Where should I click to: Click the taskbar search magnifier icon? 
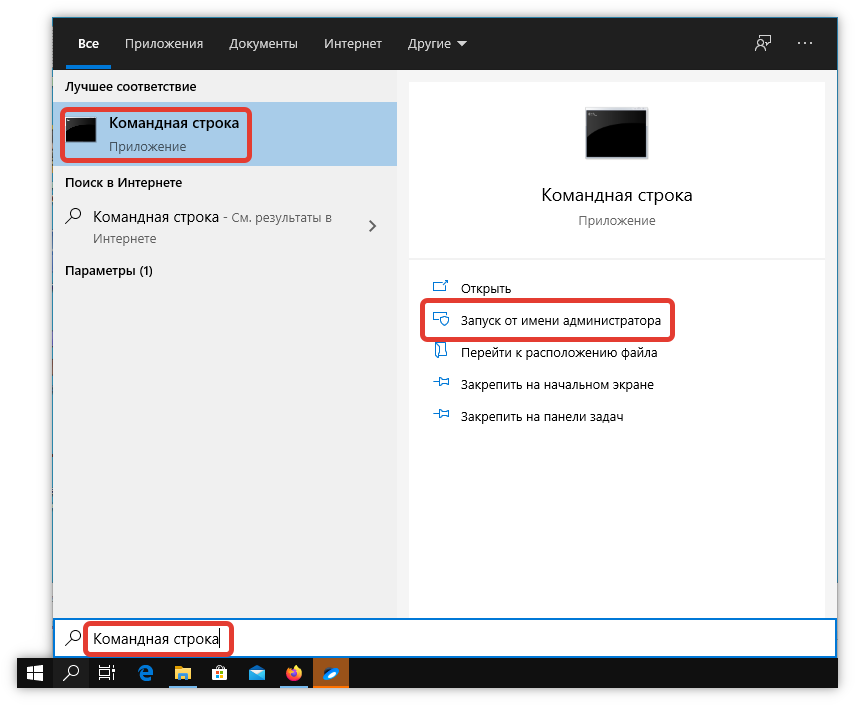click(x=71, y=673)
